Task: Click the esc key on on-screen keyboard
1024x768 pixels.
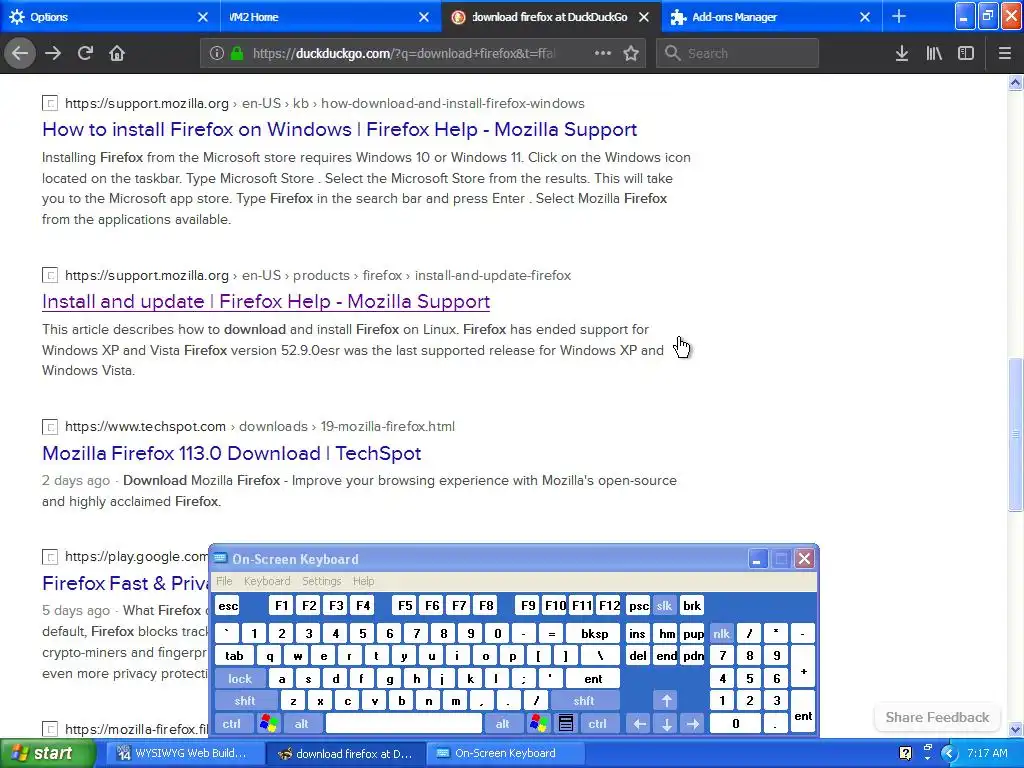Action: [x=228, y=605]
